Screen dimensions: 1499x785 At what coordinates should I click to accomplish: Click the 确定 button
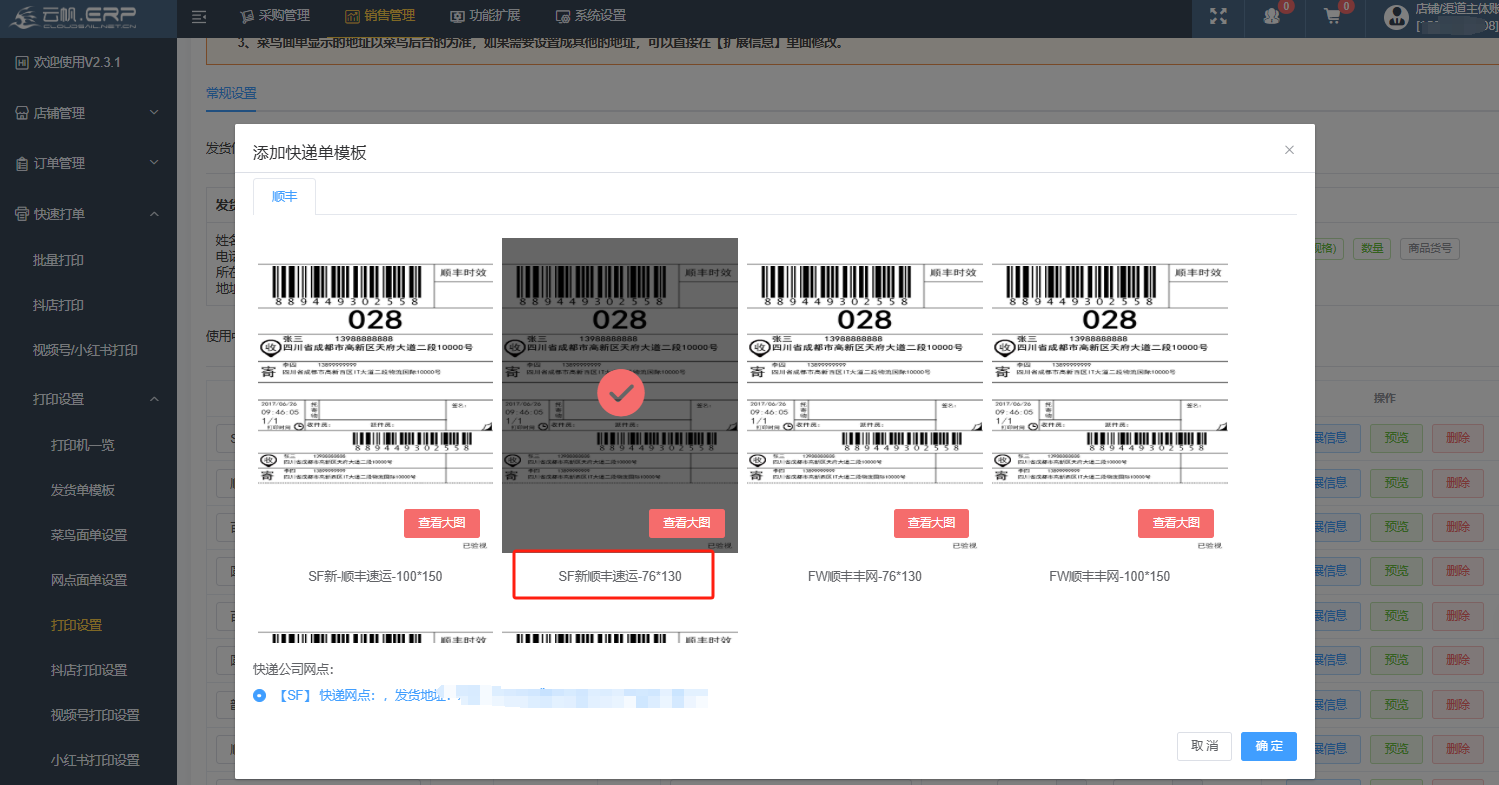(1268, 746)
